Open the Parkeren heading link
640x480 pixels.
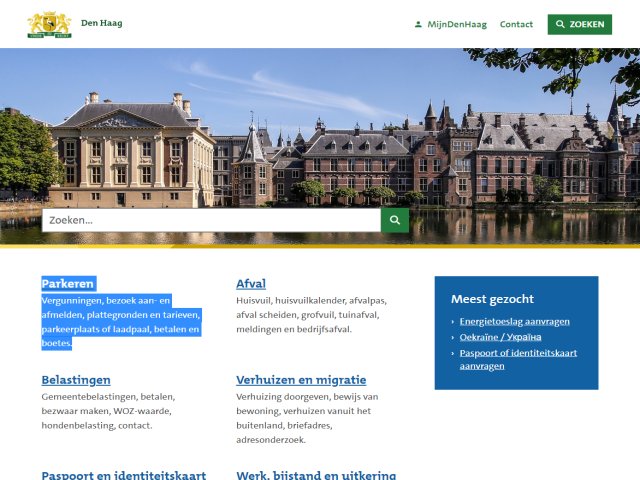point(68,284)
